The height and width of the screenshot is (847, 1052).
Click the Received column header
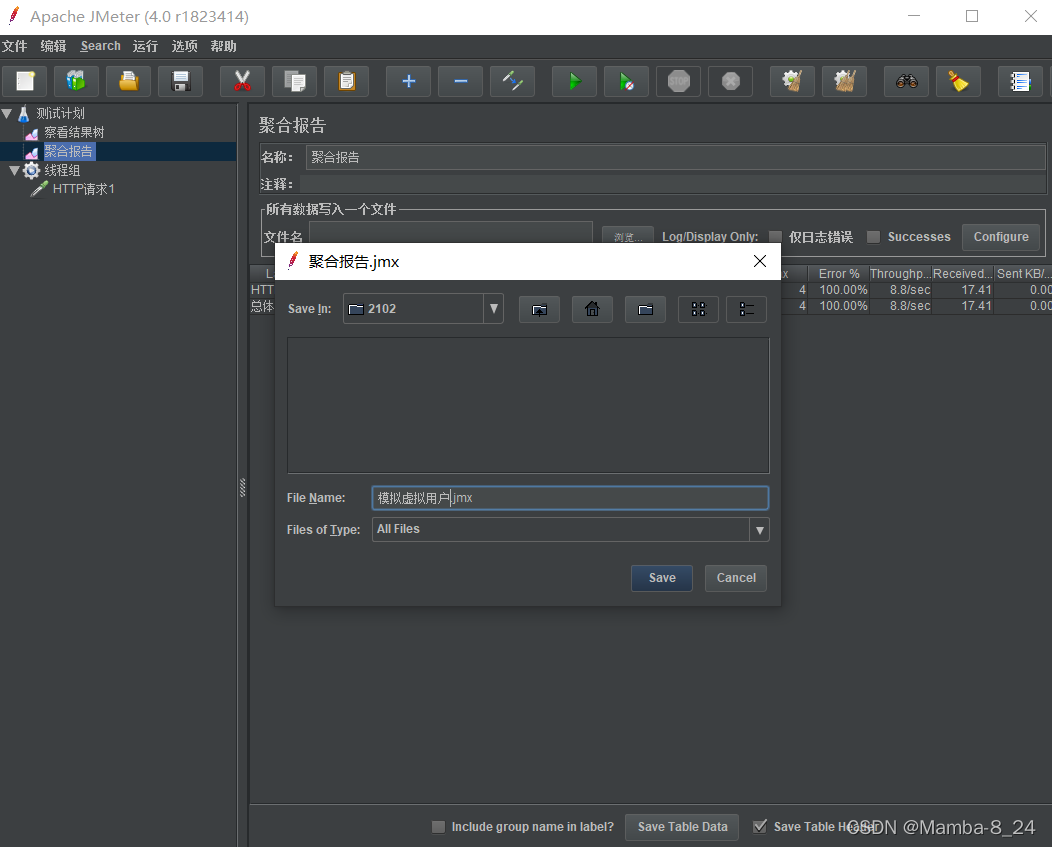(x=962, y=274)
